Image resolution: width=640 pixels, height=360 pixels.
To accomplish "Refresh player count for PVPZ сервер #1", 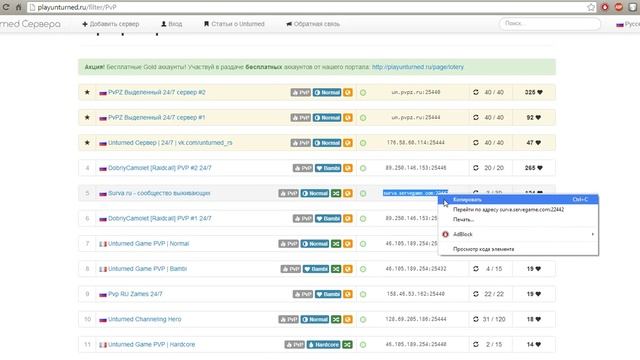I will click(476, 118).
